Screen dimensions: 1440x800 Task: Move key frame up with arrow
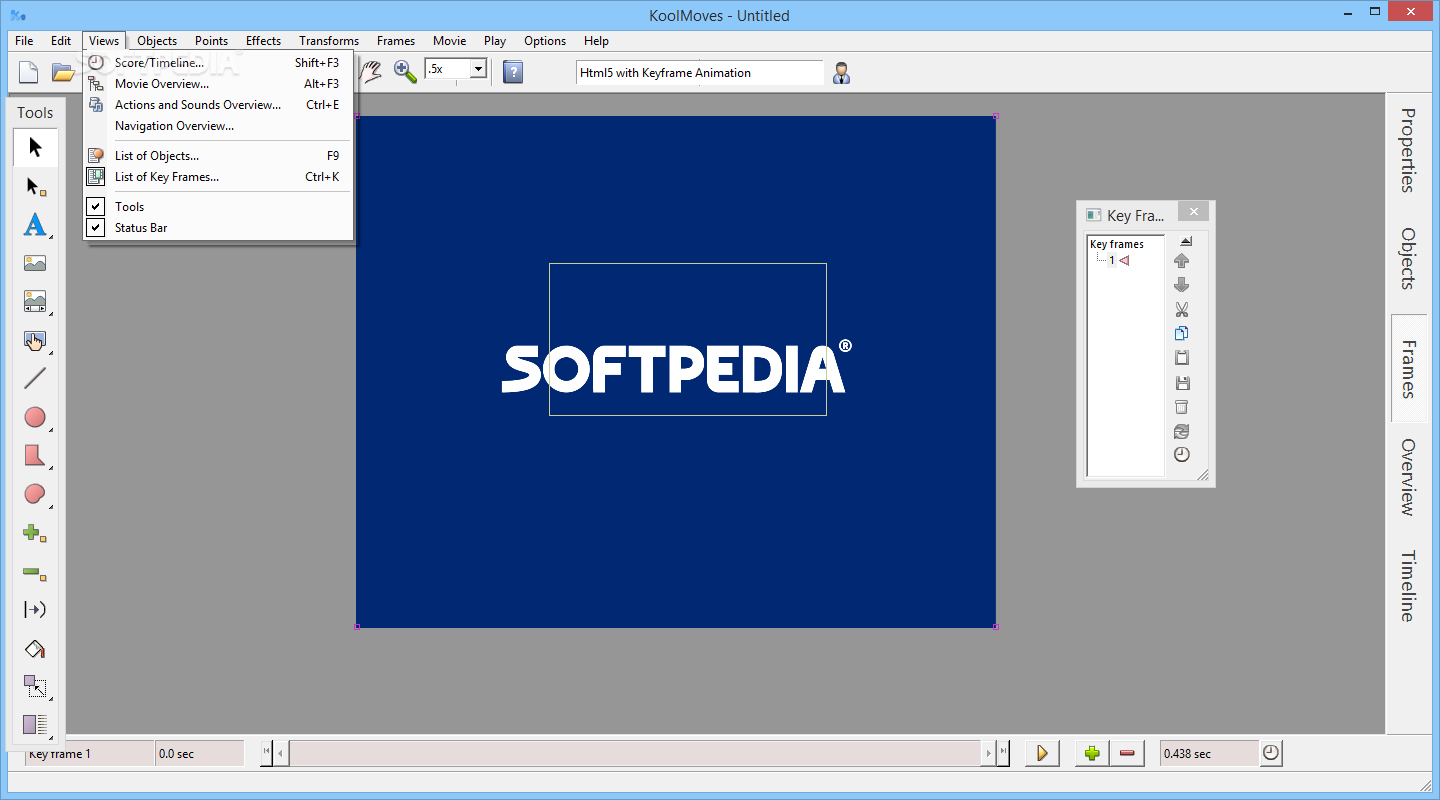(1182, 260)
